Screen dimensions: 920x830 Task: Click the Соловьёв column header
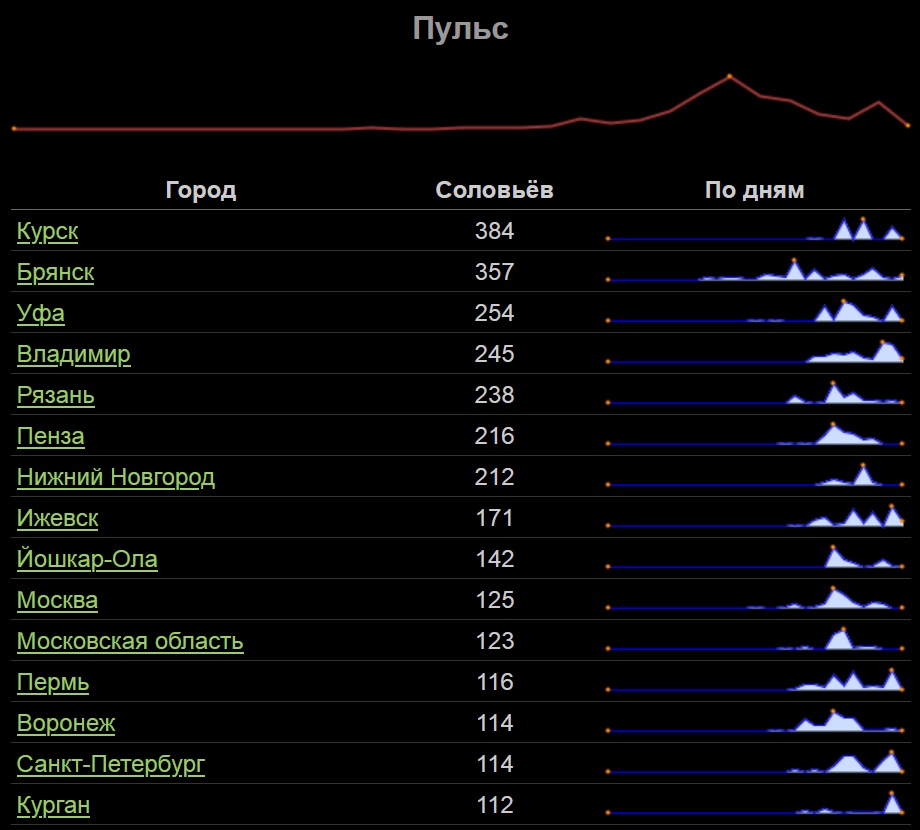coord(494,190)
